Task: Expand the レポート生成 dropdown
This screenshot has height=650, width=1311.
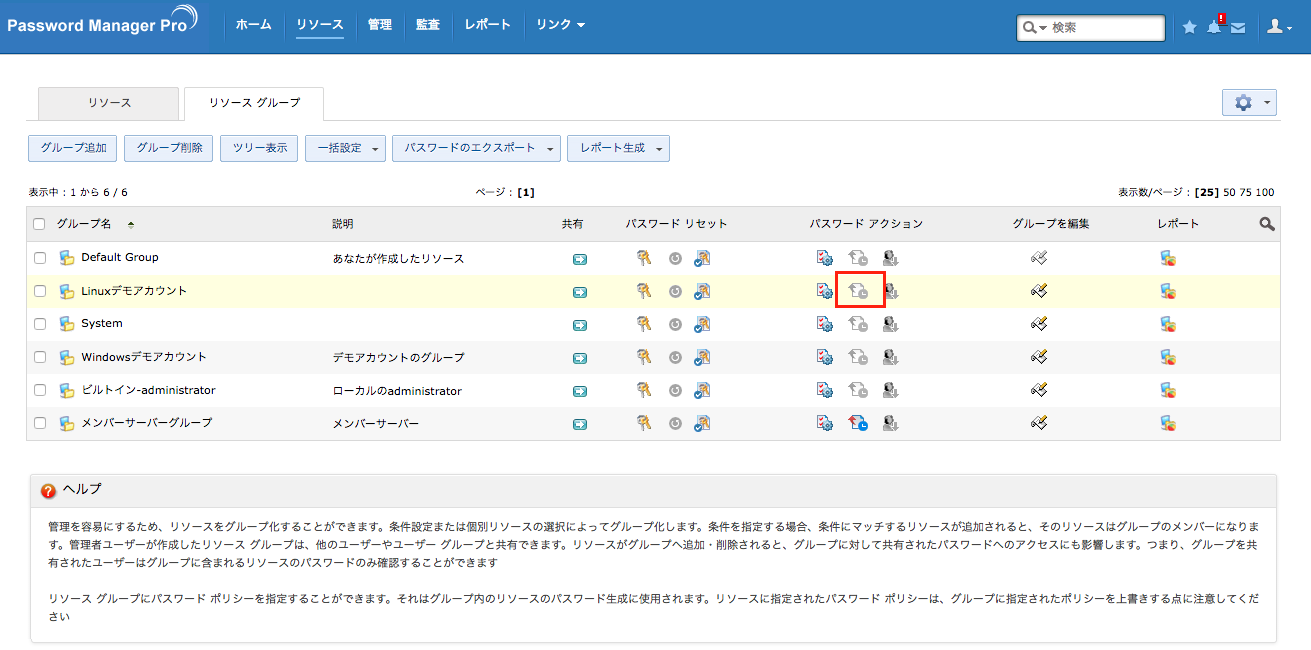Action: (617, 148)
